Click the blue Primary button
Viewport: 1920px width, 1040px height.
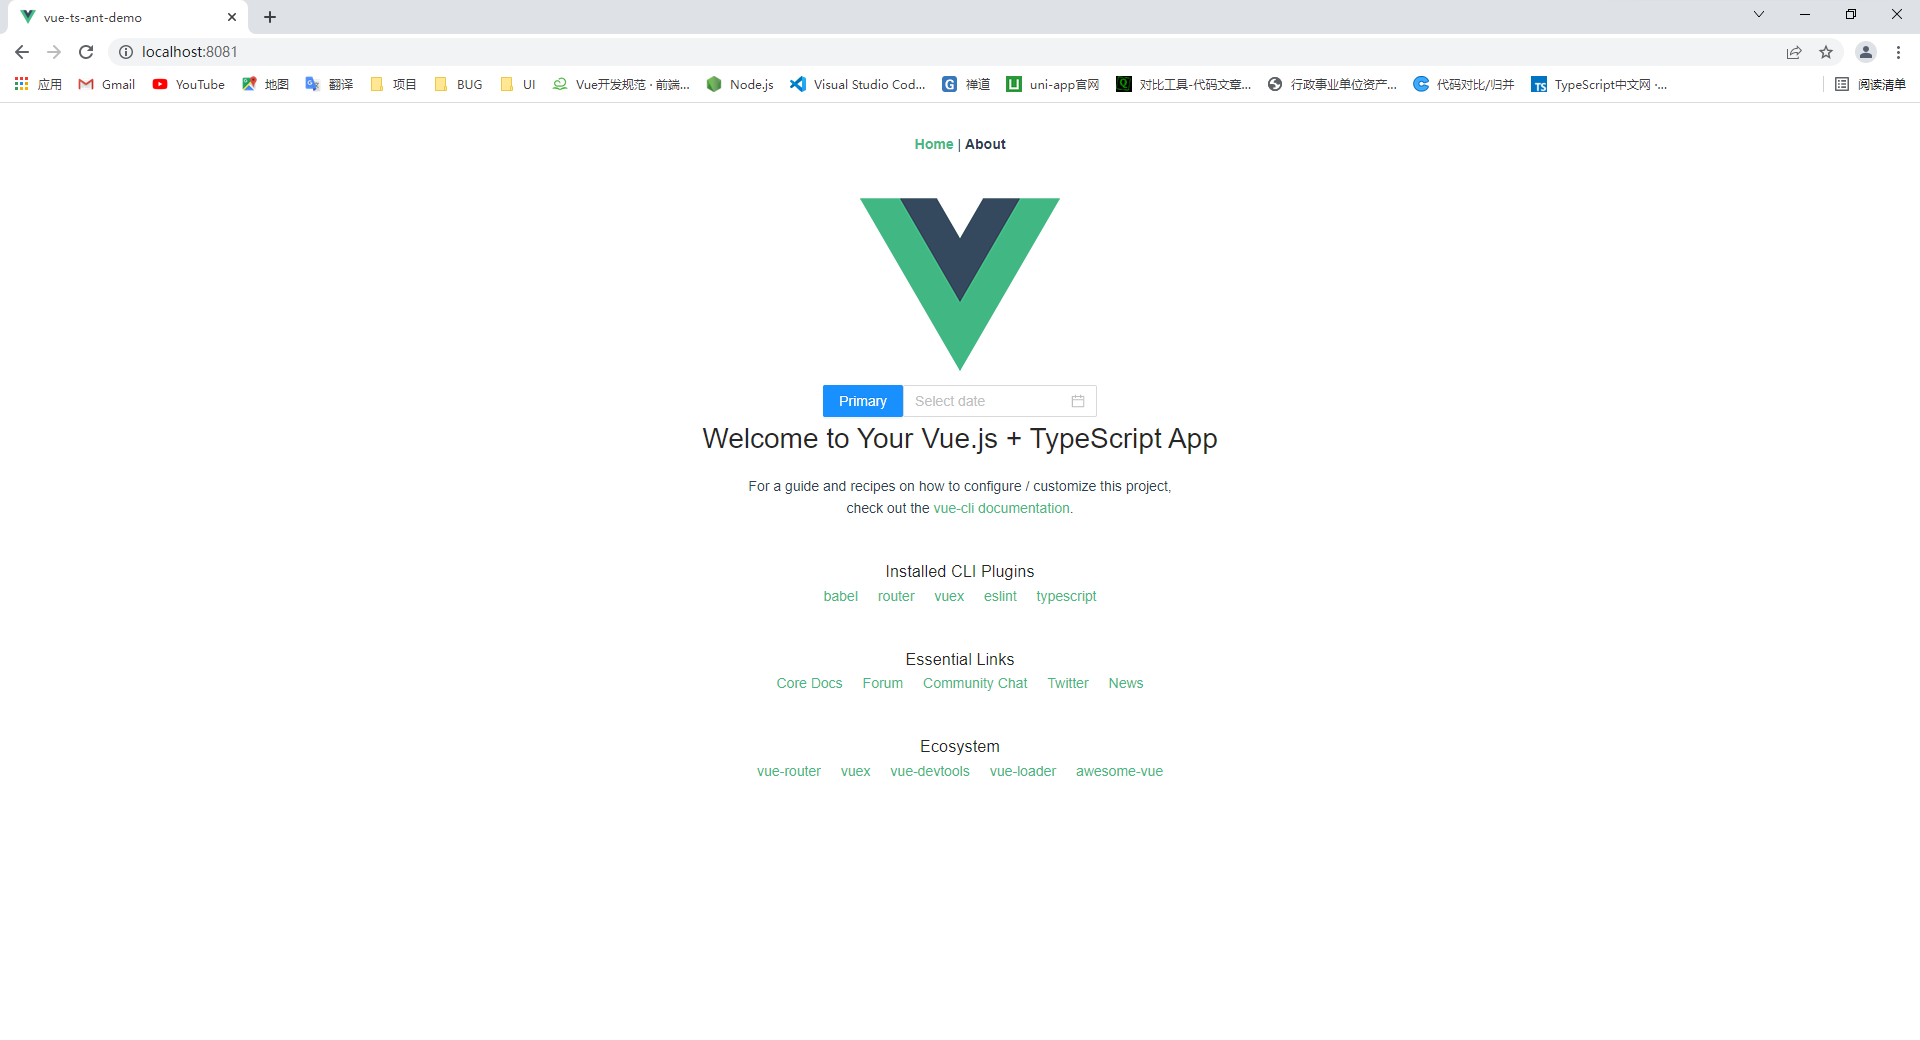coord(863,401)
